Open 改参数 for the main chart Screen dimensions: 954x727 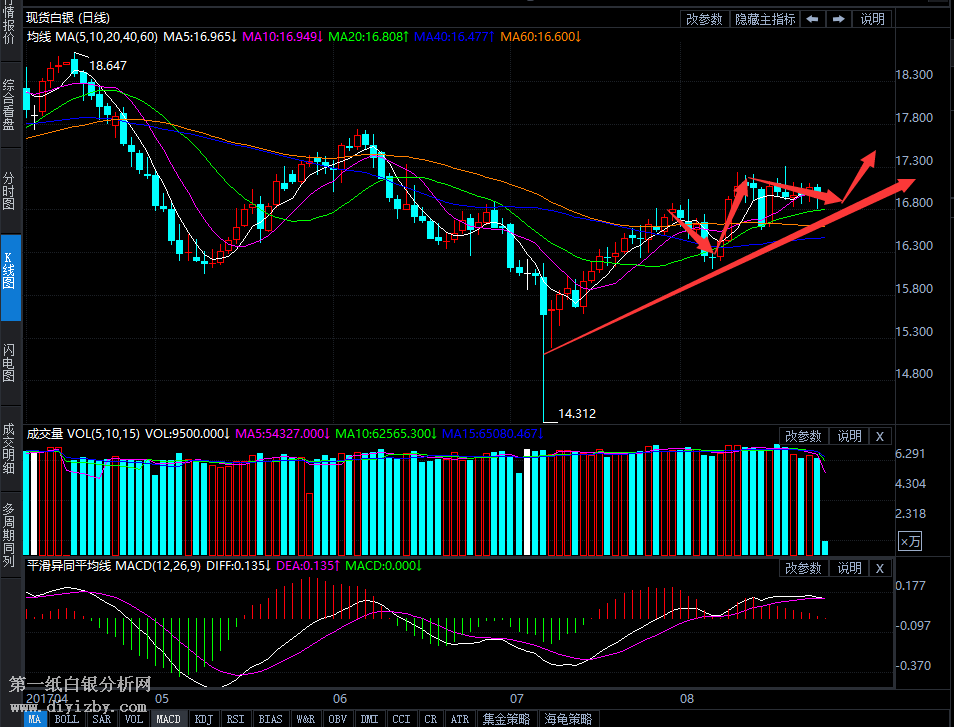[704, 18]
